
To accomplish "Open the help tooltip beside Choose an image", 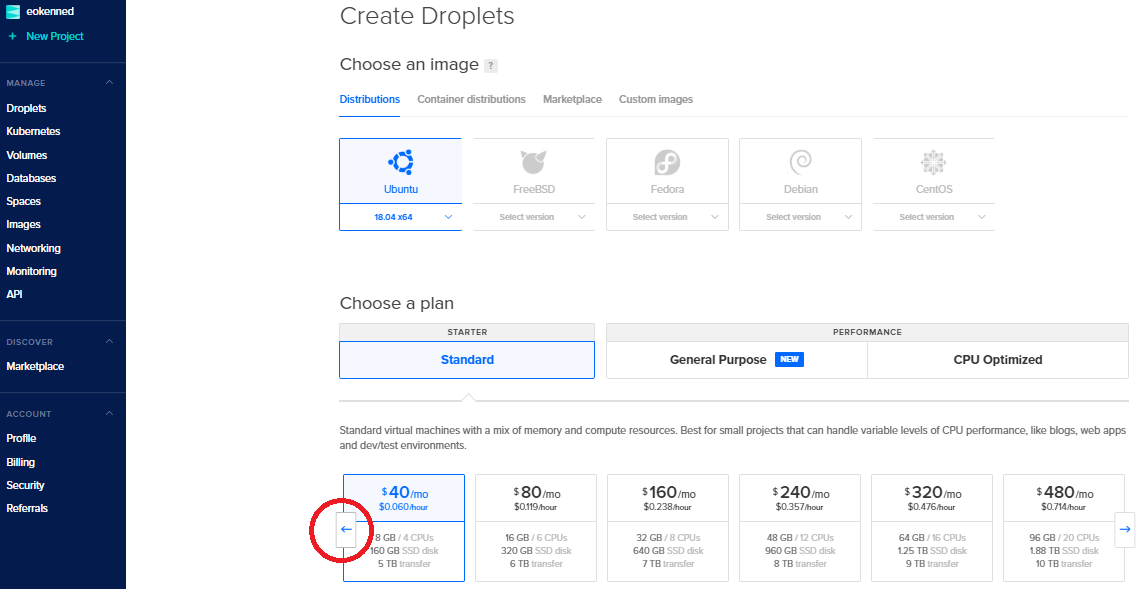I will (490, 64).
